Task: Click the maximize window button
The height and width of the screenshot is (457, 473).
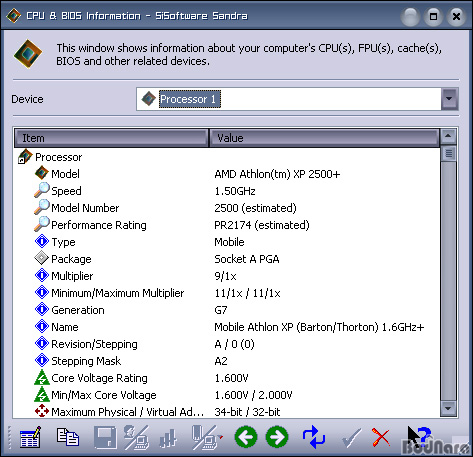Action: tap(433, 16)
